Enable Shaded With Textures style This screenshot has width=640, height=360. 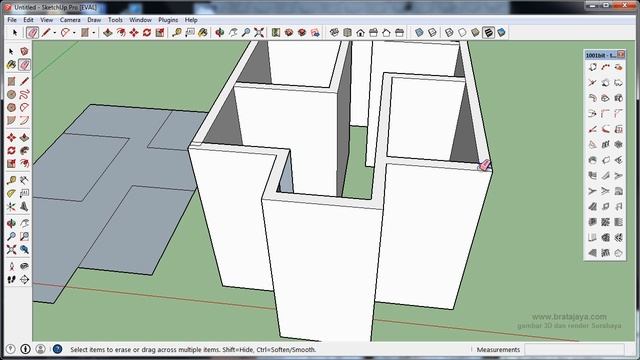489,33
